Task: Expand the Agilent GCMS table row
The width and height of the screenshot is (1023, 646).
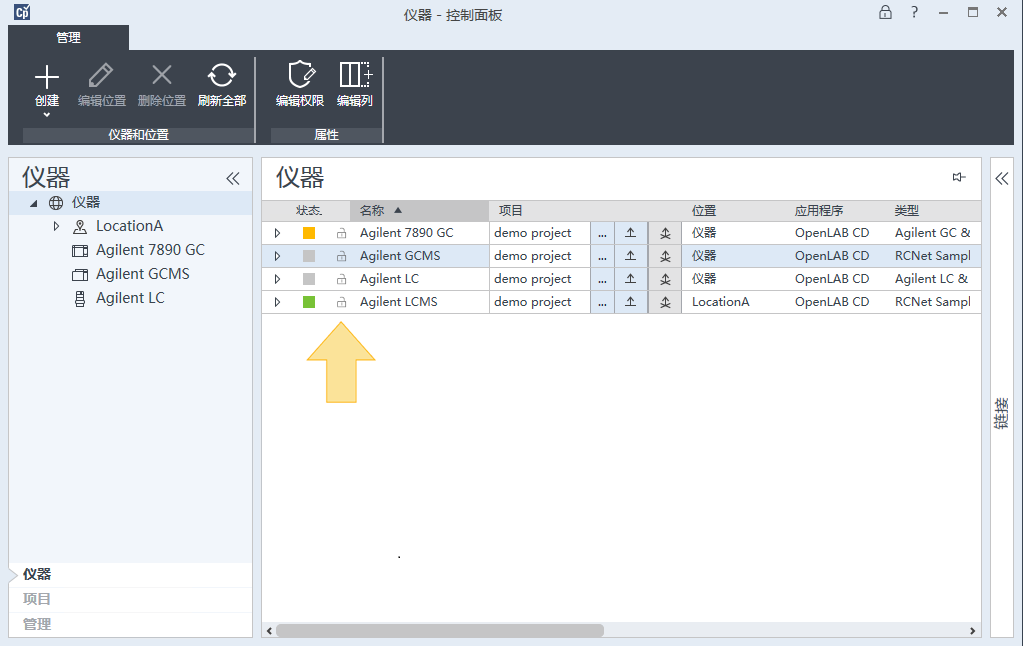Action: [277, 256]
